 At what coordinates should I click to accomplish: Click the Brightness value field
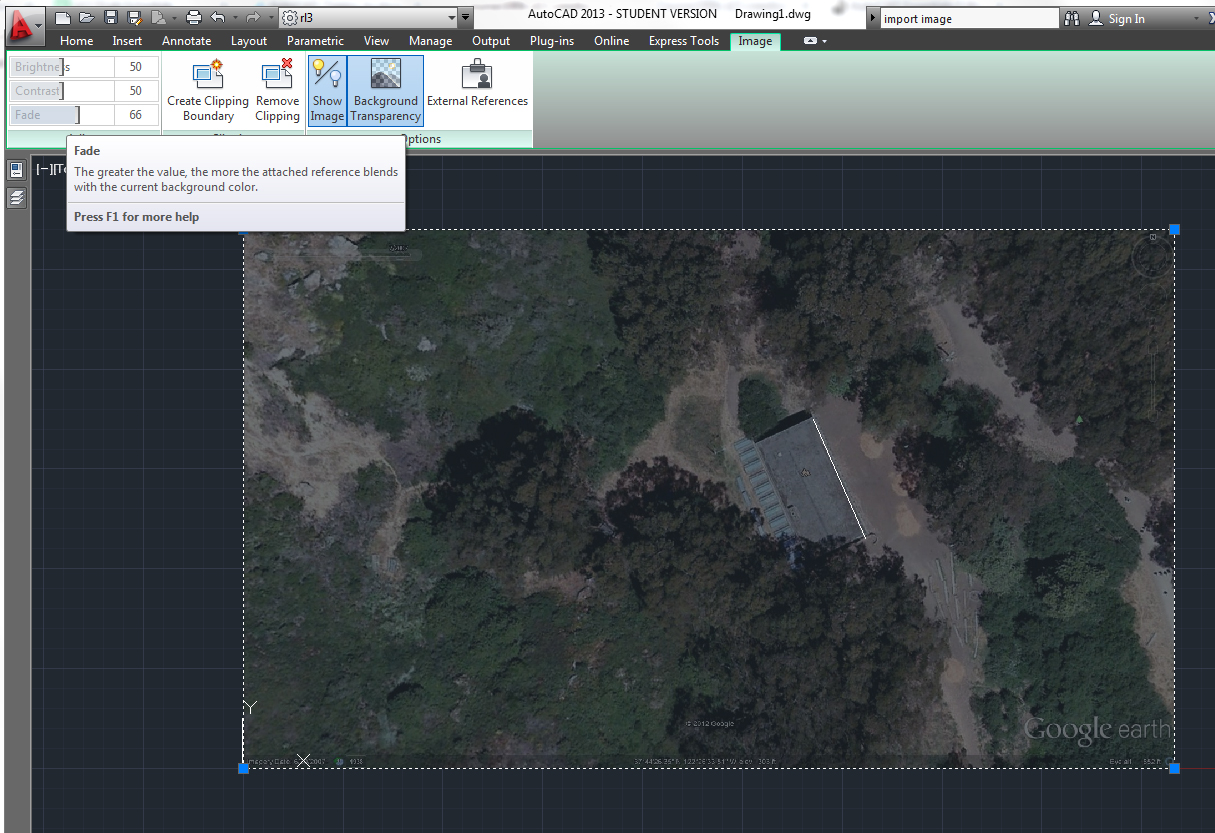click(x=136, y=67)
